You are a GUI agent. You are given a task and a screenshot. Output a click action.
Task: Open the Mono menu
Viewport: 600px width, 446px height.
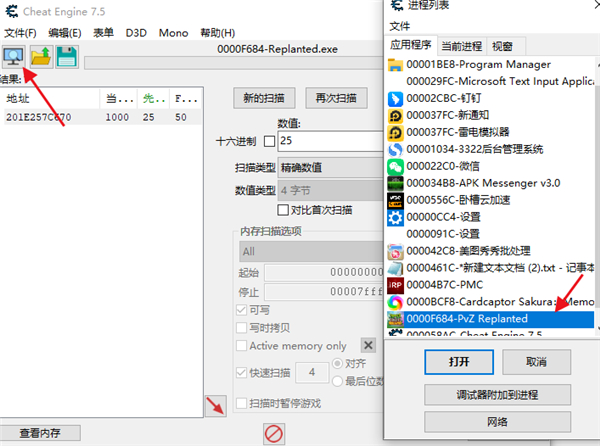[173, 33]
